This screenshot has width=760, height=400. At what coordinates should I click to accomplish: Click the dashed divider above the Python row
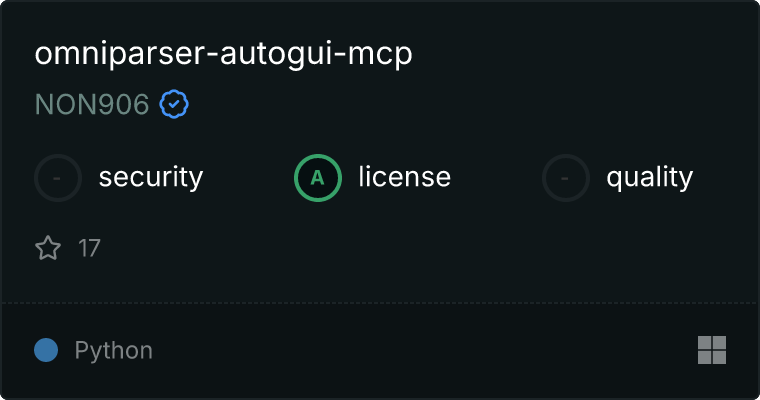point(380,303)
